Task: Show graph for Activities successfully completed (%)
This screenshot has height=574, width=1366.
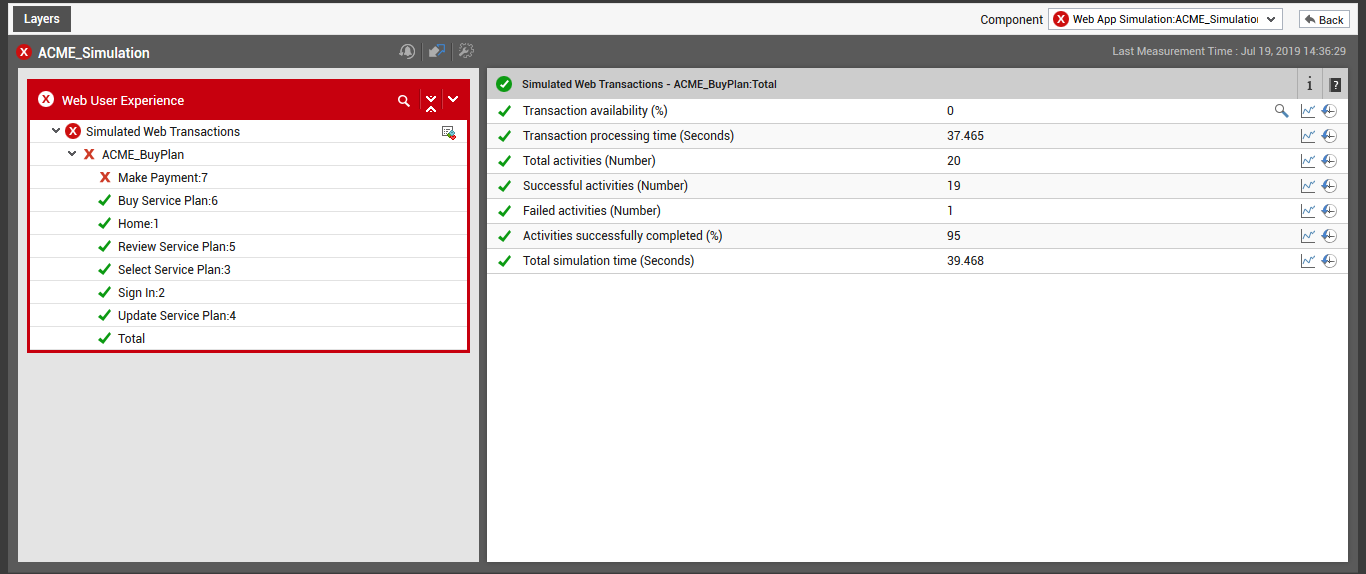Action: [1308, 236]
